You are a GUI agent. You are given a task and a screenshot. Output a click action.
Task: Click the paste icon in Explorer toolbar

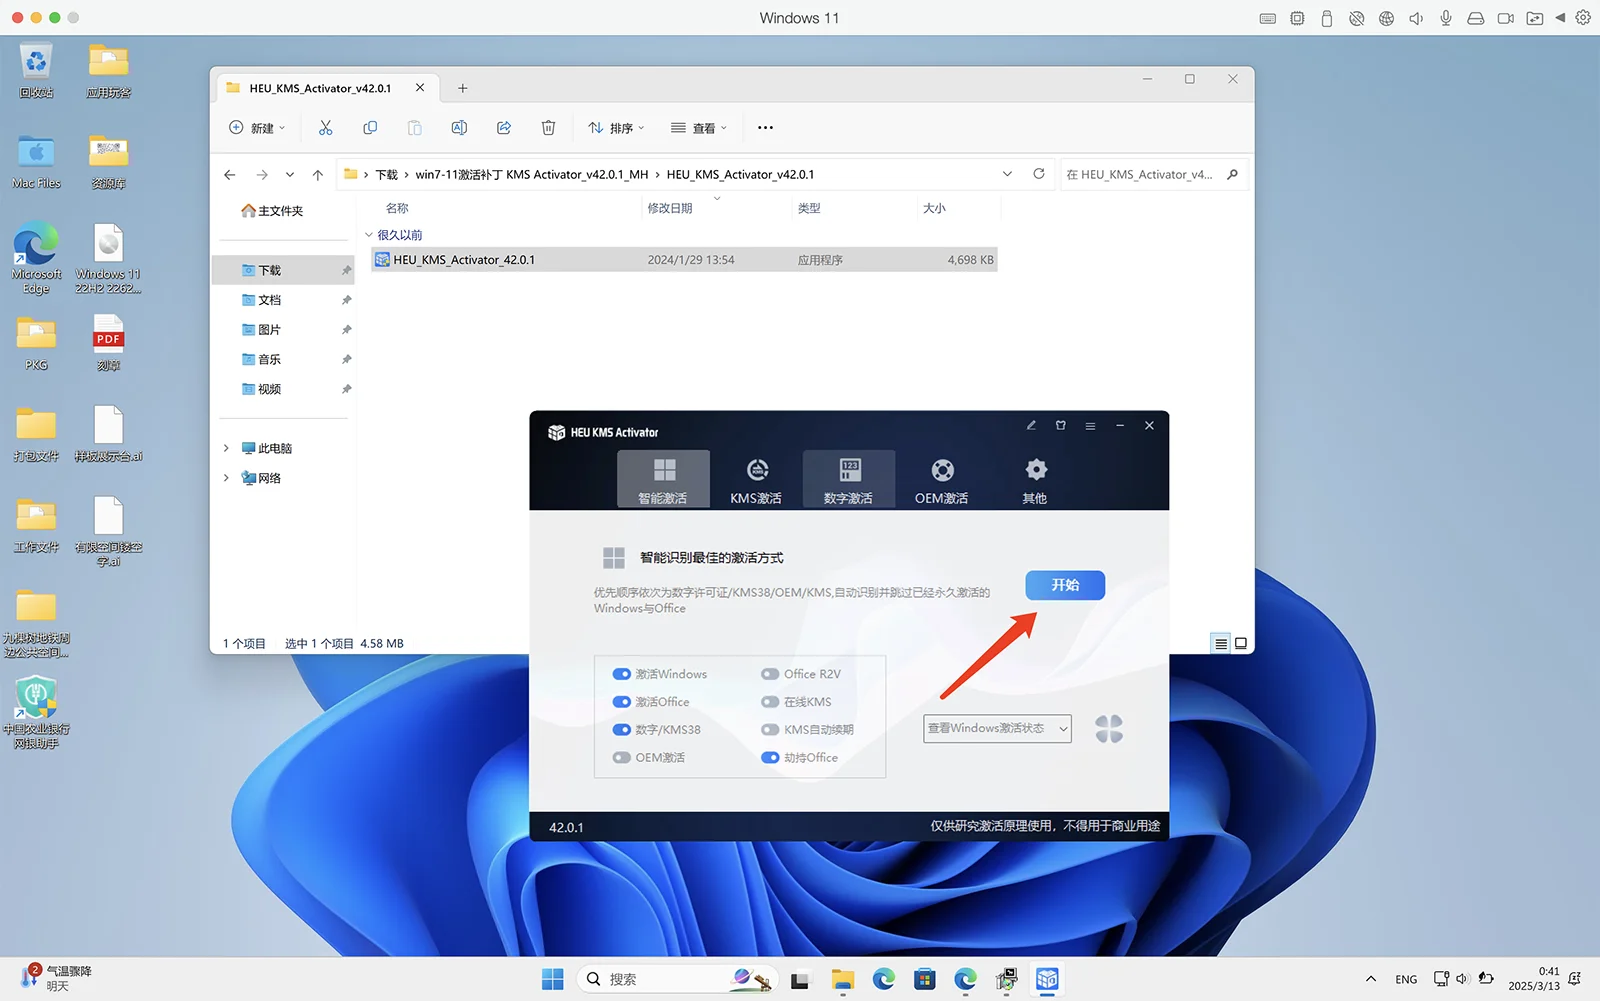tap(415, 128)
